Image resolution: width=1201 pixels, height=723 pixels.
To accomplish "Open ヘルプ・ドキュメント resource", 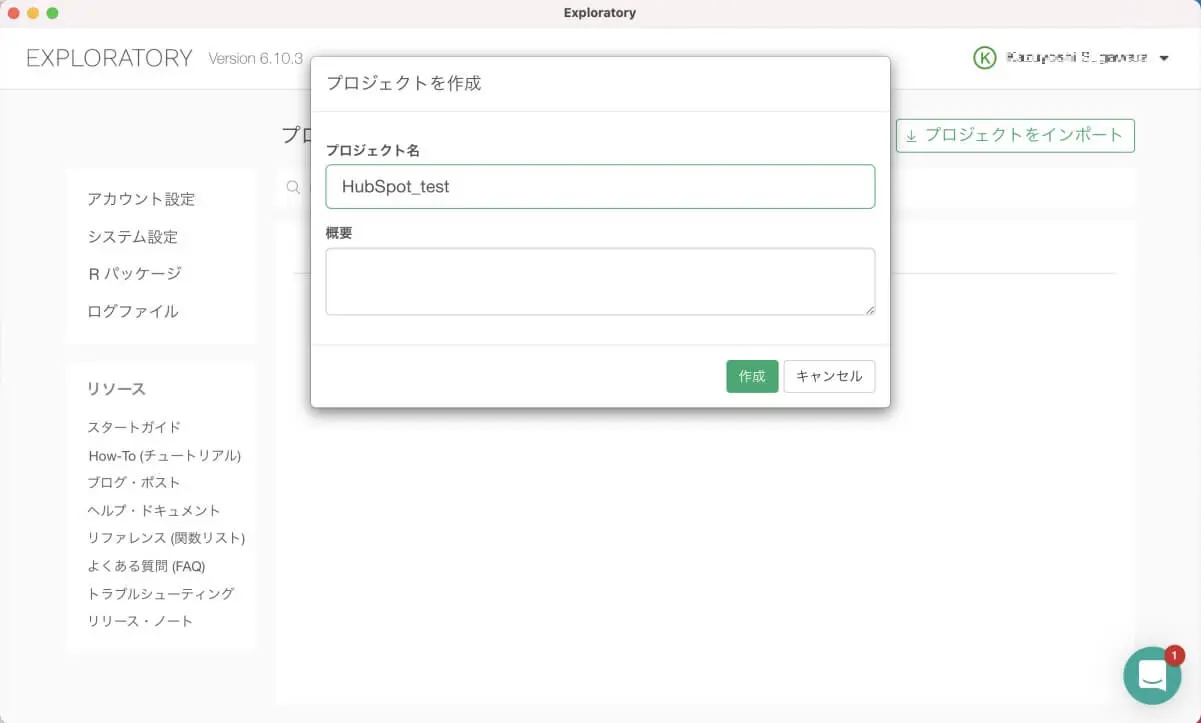I will pyautogui.click(x=154, y=511).
